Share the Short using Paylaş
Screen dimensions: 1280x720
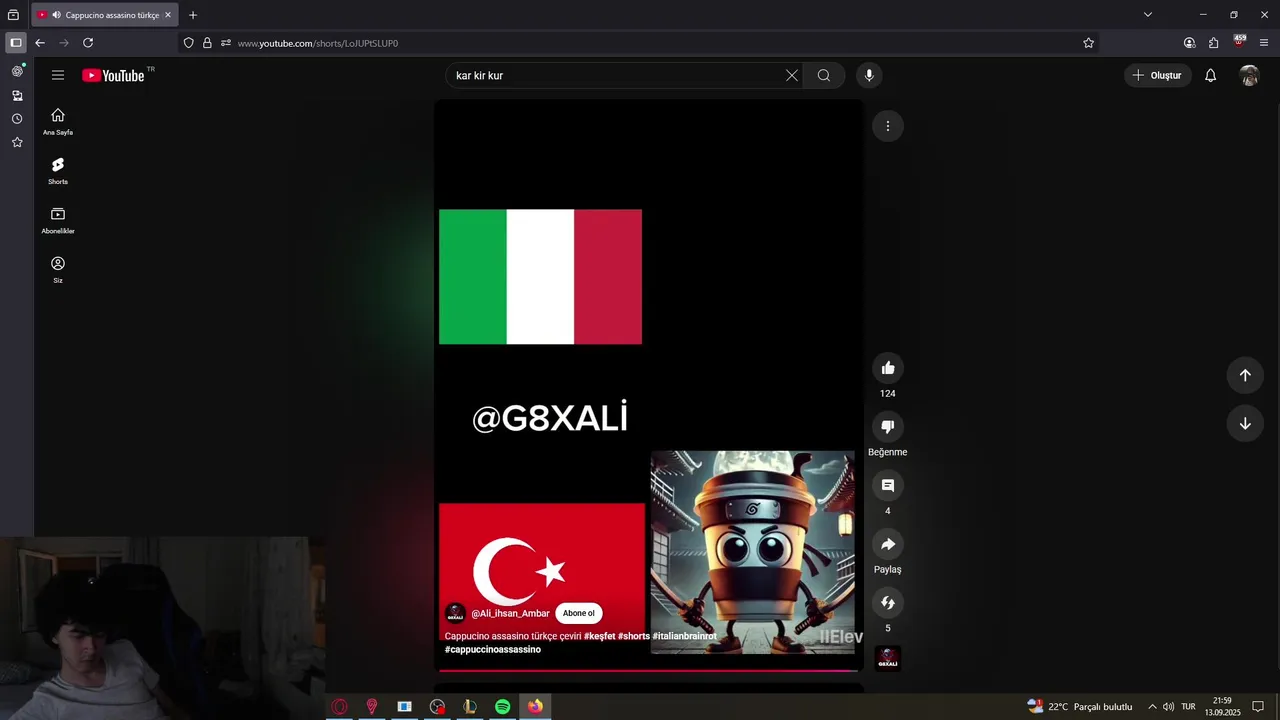point(887,544)
